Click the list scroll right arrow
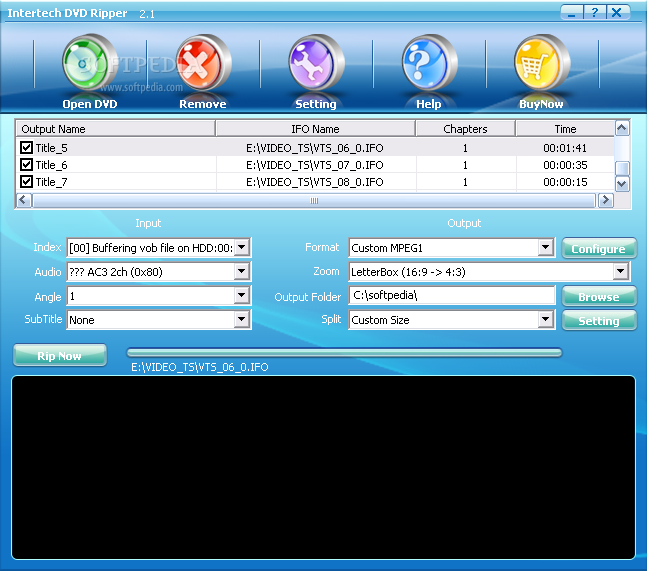The height and width of the screenshot is (571, 647). tap(606, 201)
